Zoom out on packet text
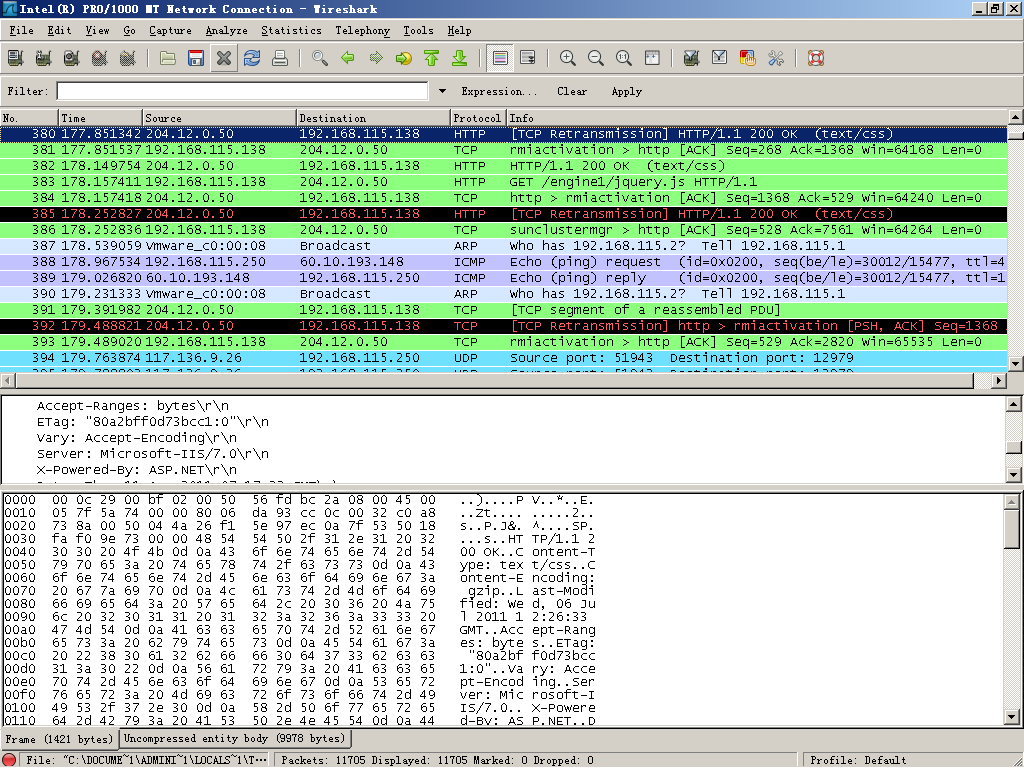Screen dimensions: 1024x768 click(596, 58)
